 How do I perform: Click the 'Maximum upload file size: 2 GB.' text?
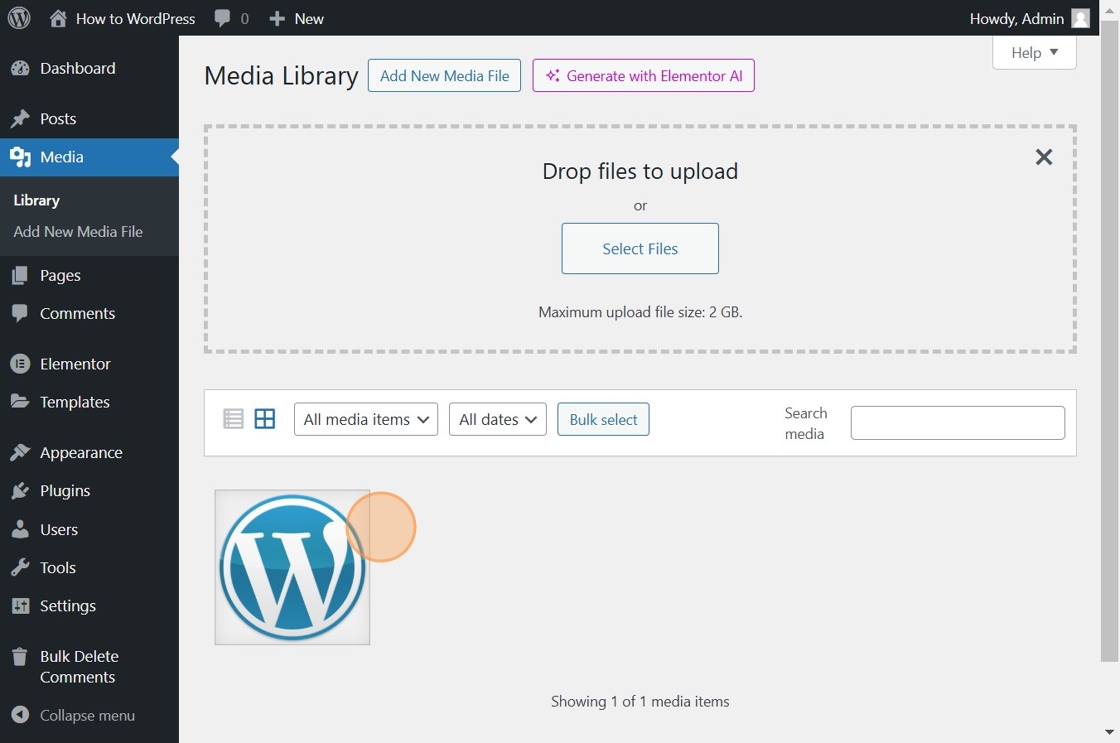640,312
